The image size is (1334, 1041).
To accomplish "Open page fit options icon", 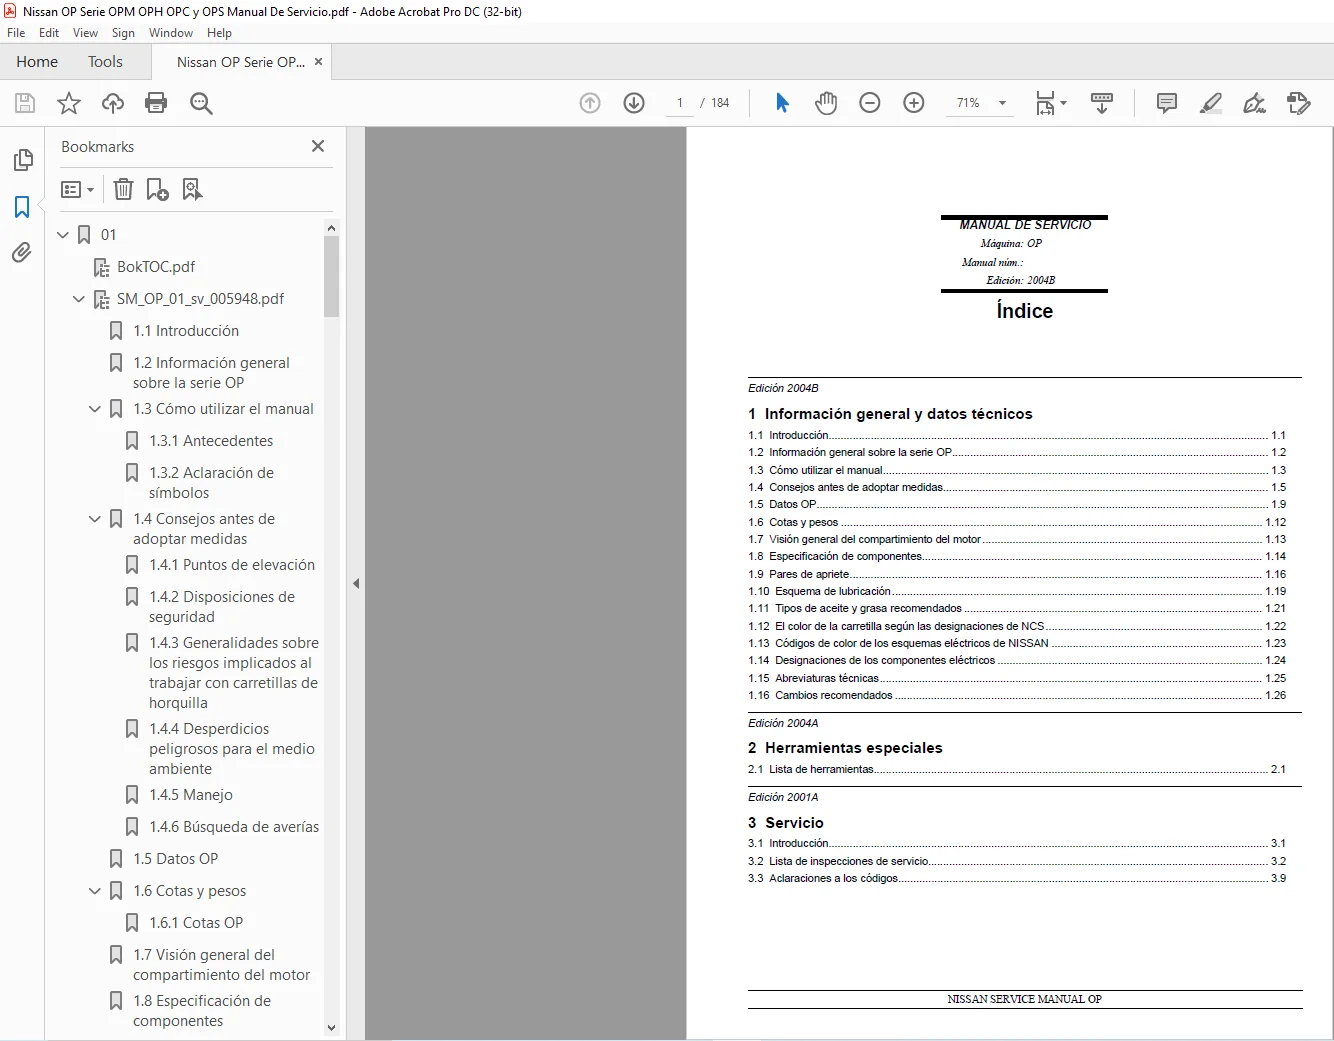I will [x=1050, y=103].
